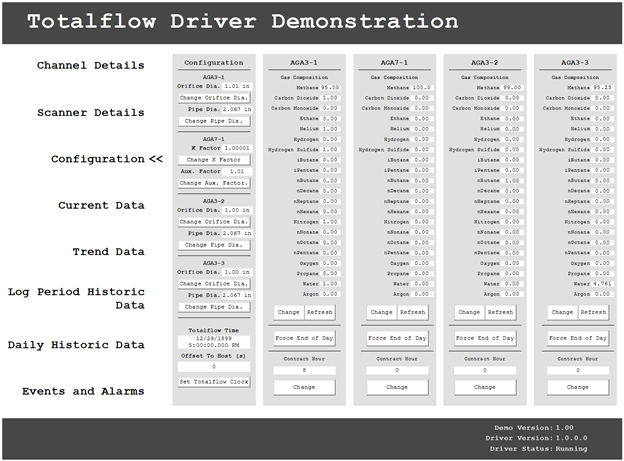The height and width of the screenshot is (461, 624).
Task: Click the Offset To Host input field
Action: coord(214,367)
